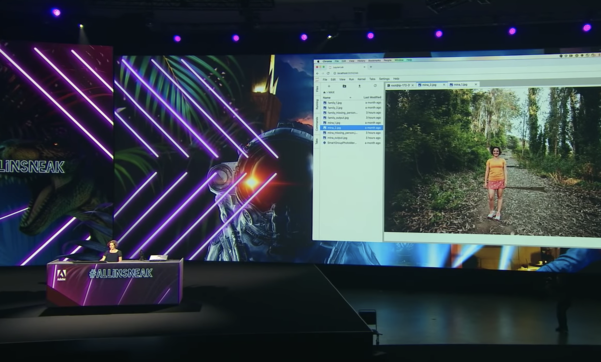The width and height of the screenshot is (601, 362).
Task: Click the Refresh File List icon
Action: point(375,86)
